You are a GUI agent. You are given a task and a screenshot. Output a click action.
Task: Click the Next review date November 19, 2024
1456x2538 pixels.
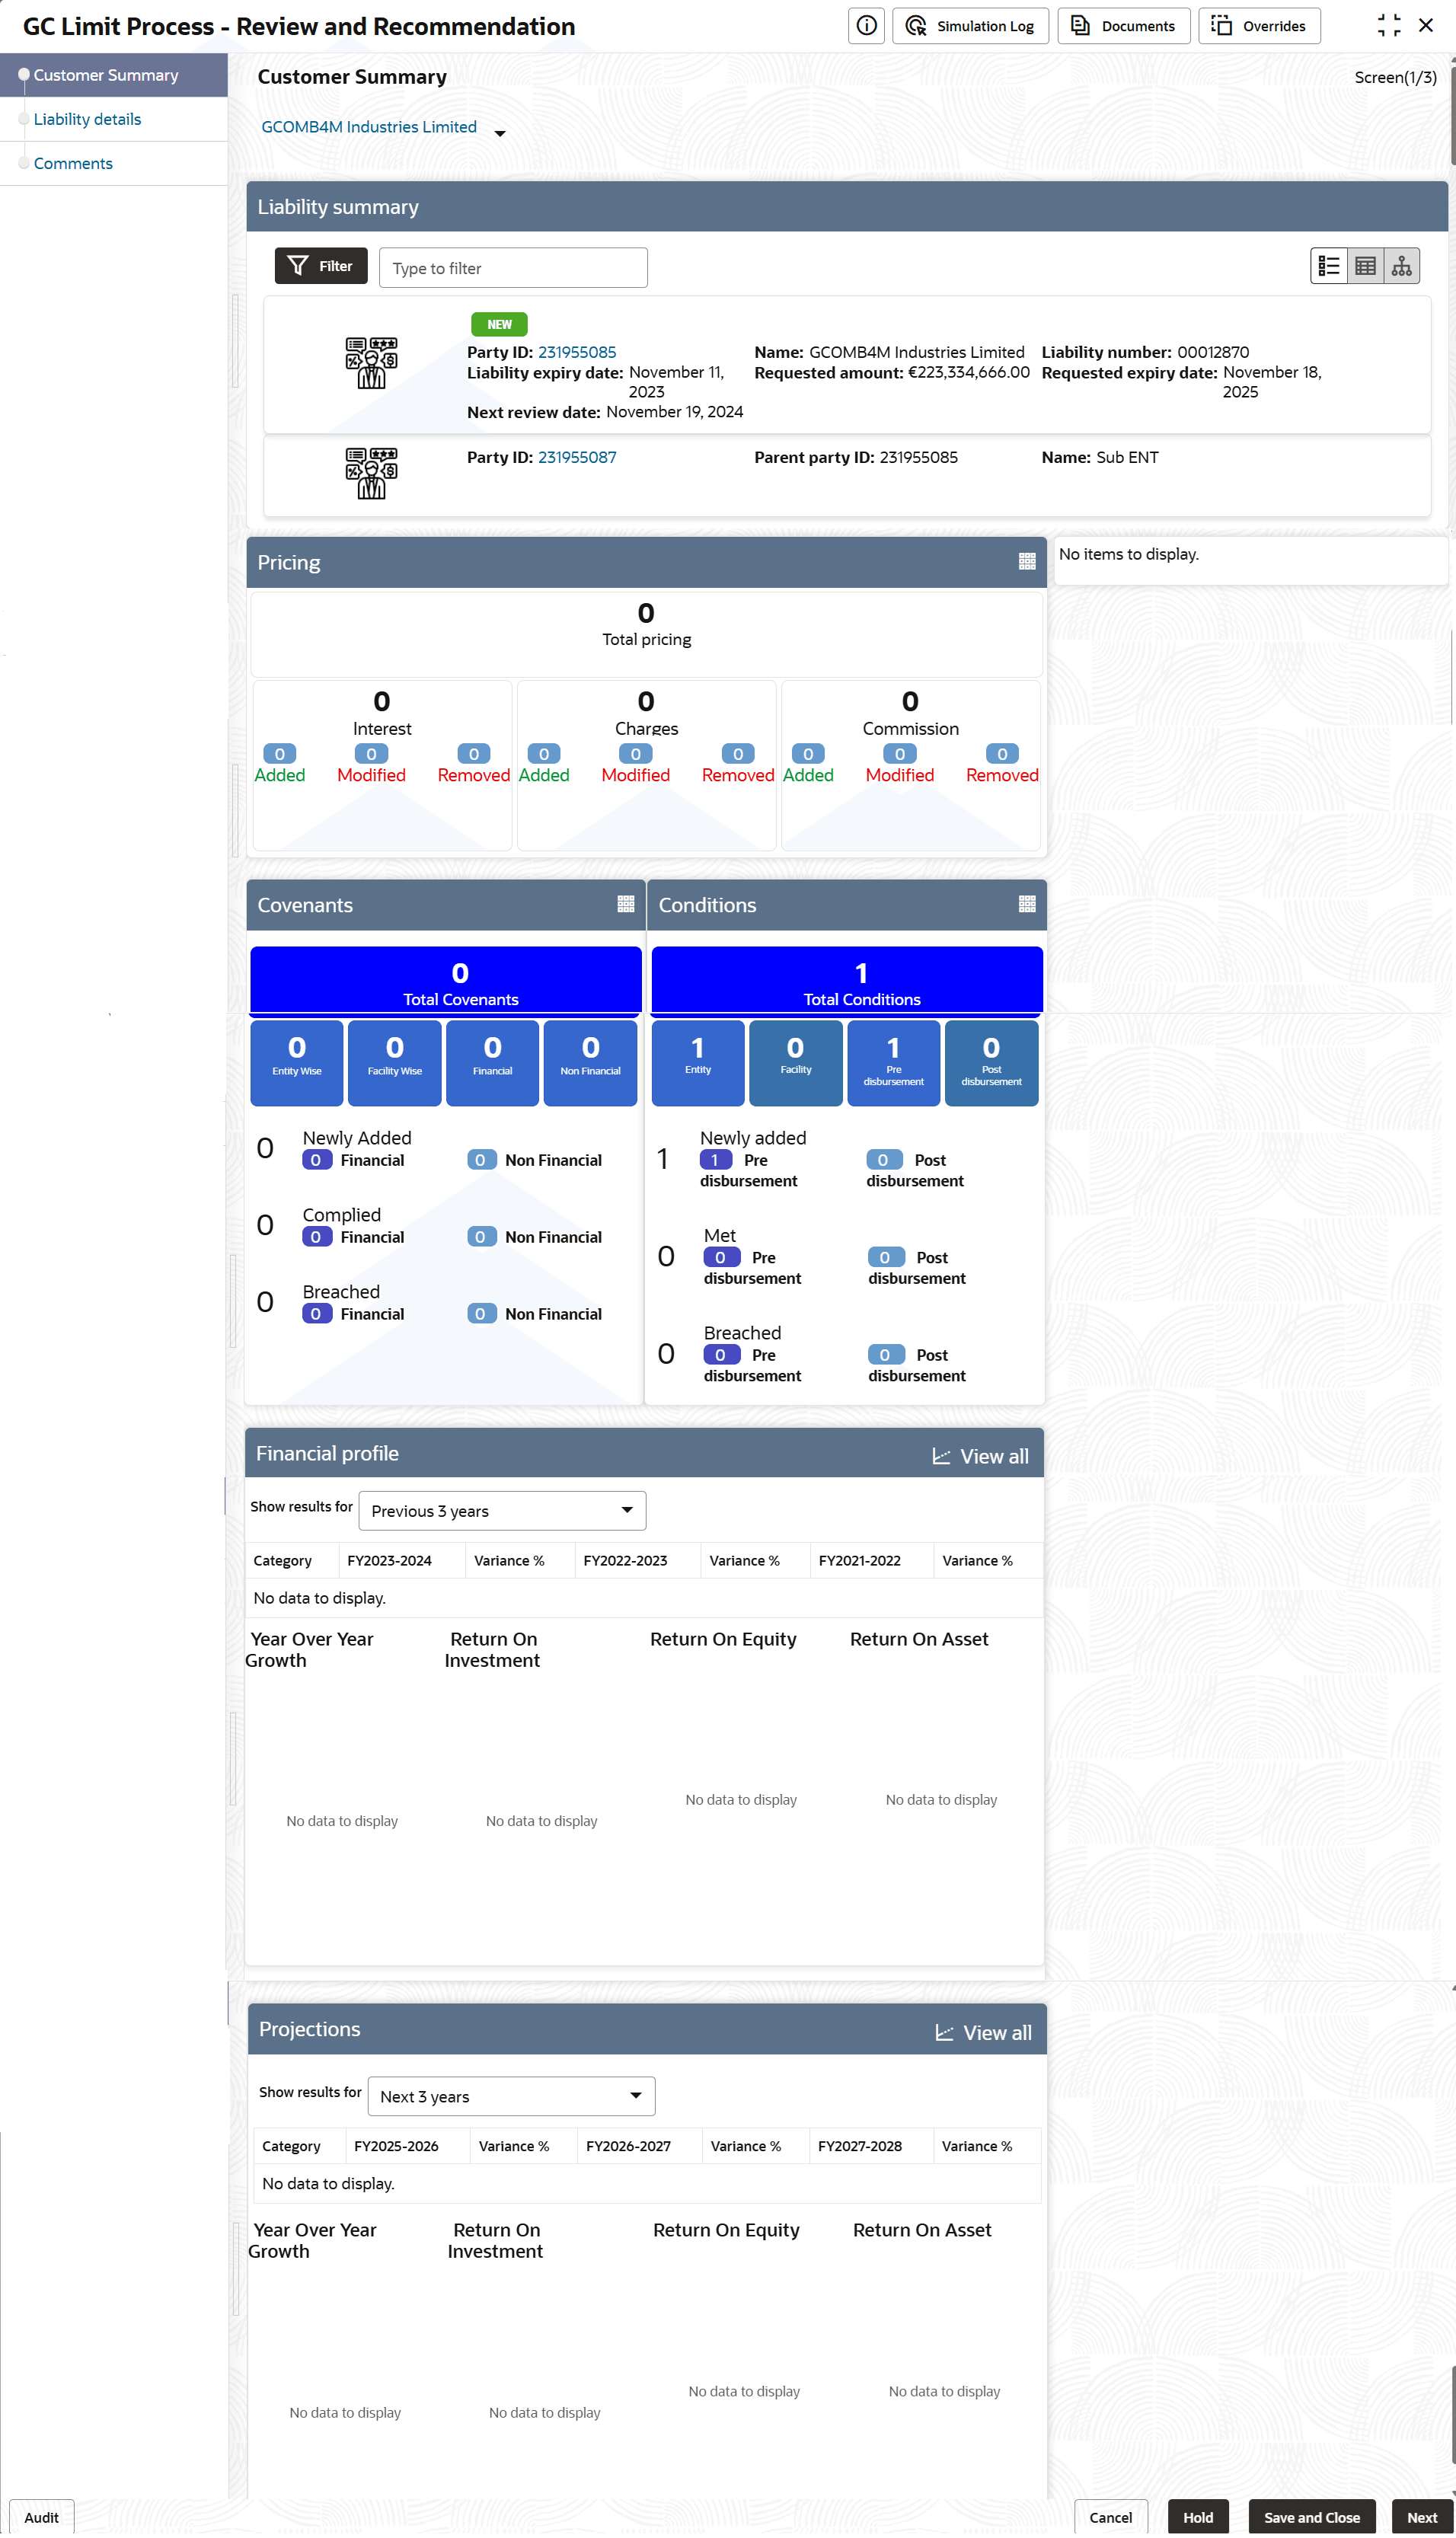coord(674,412)
